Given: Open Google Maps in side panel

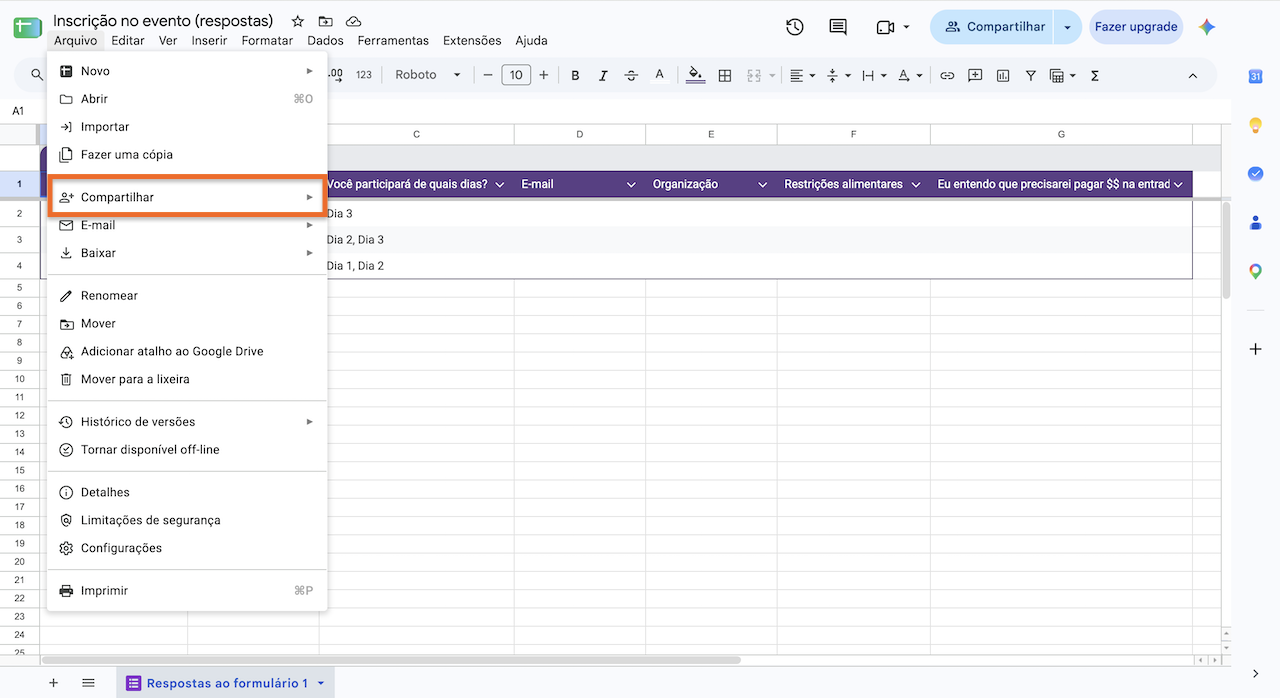Looking at the screenshot, I should click(1256, 271).
